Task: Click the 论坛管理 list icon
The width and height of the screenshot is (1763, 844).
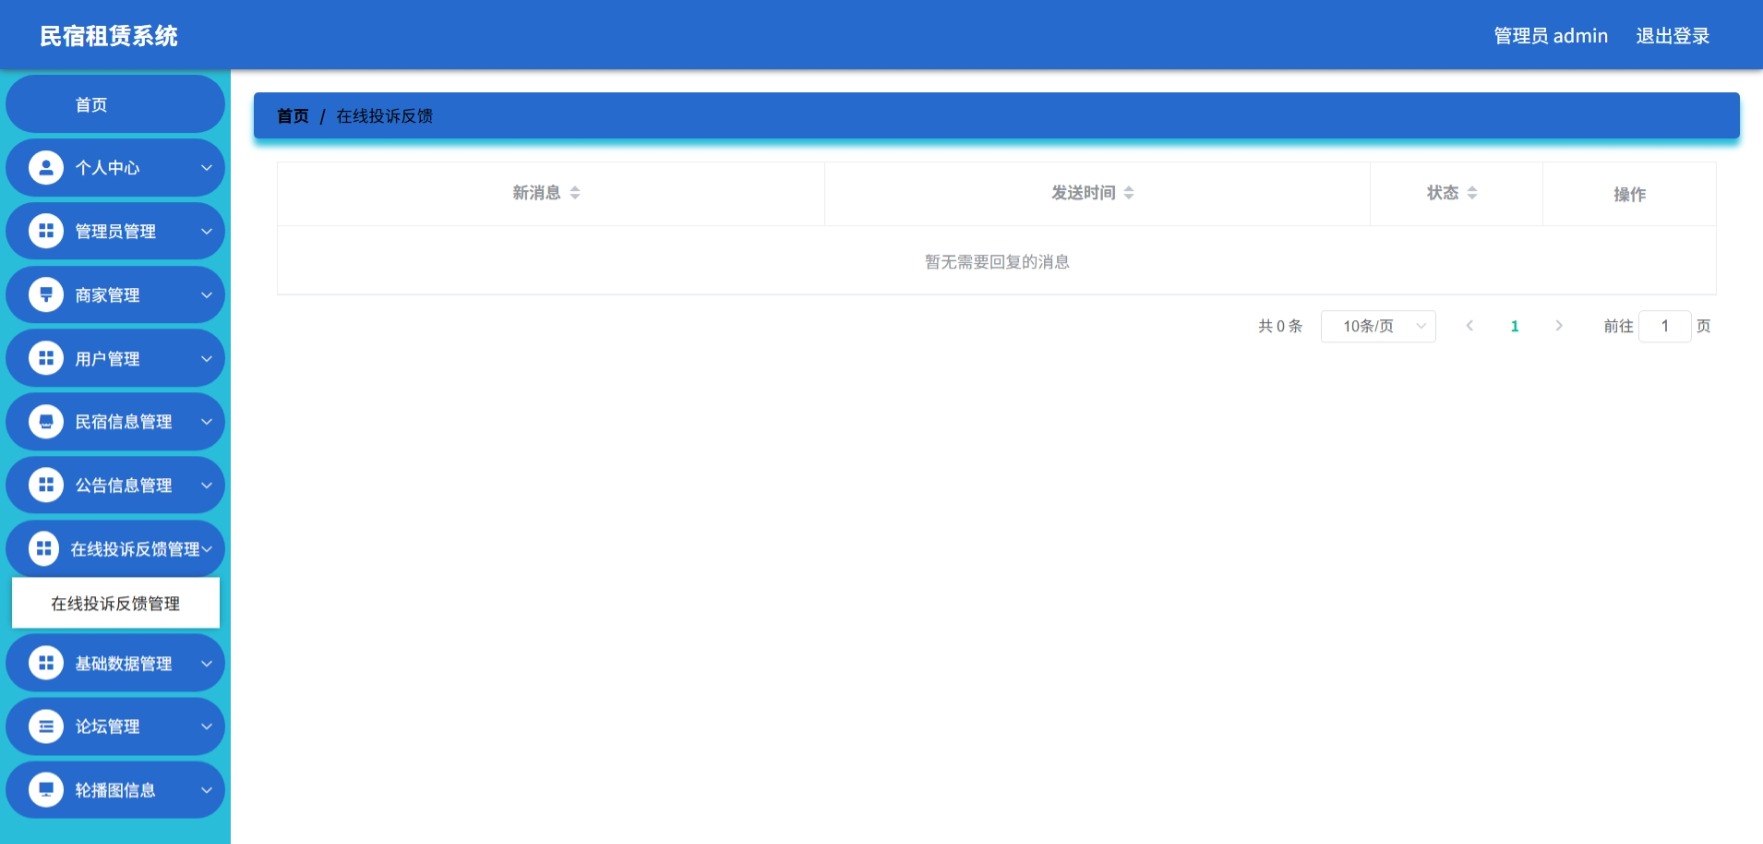Action: click(46, 726)
